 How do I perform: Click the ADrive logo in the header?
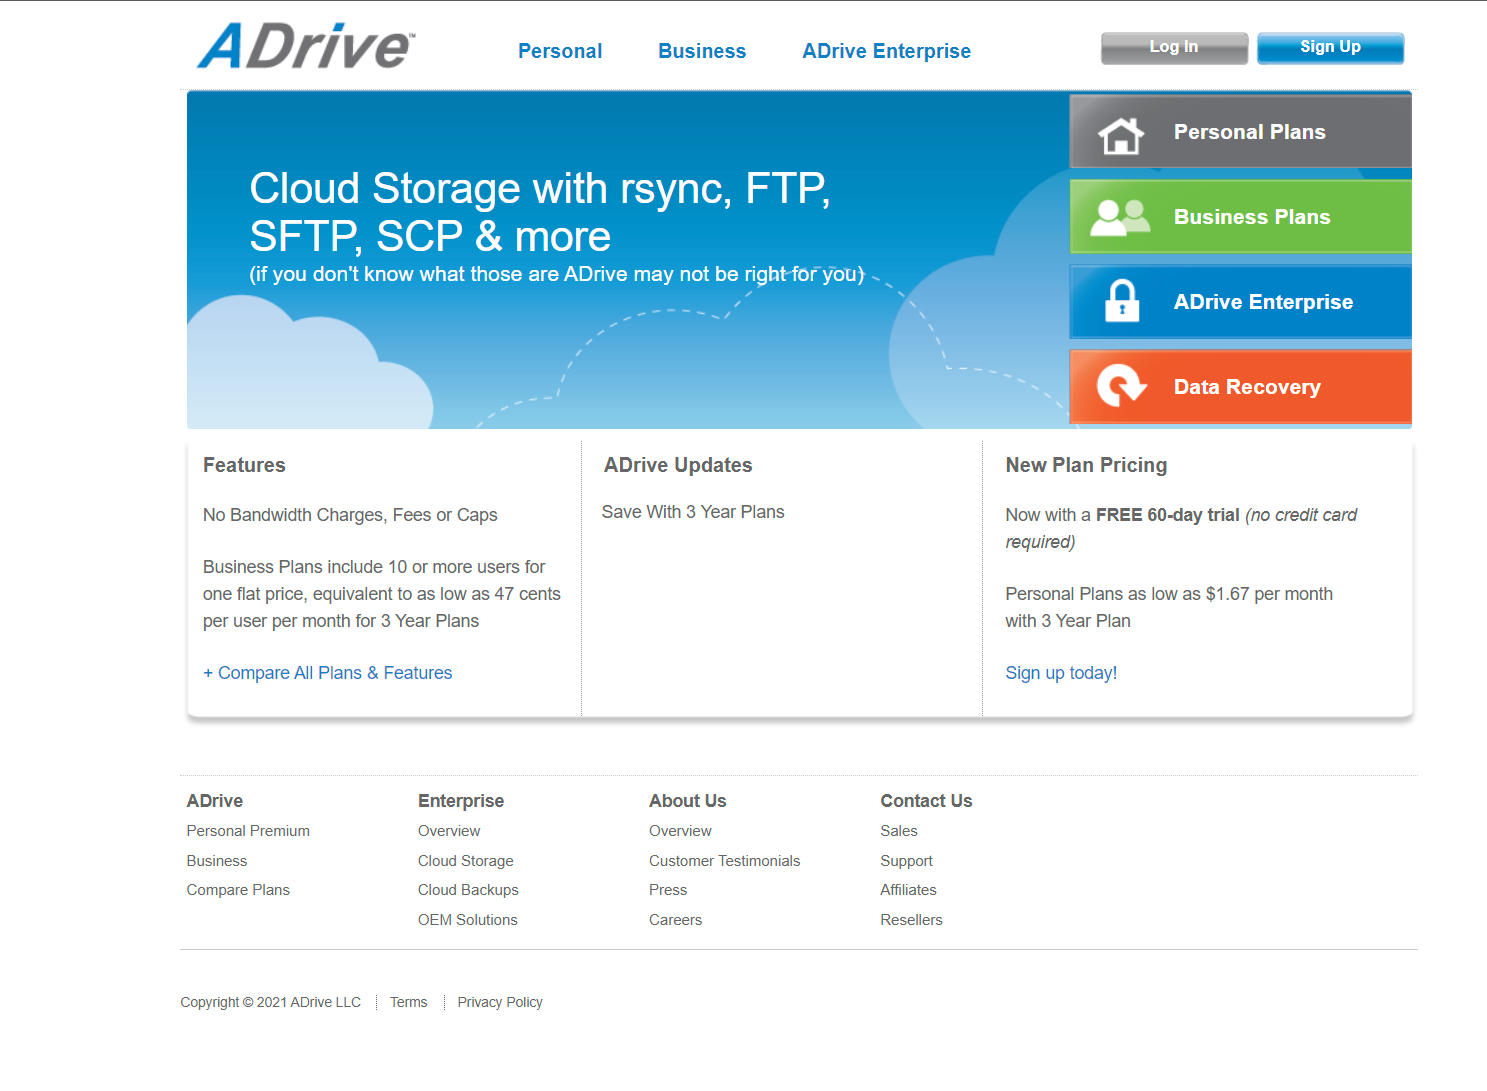(x=306, y=47)
